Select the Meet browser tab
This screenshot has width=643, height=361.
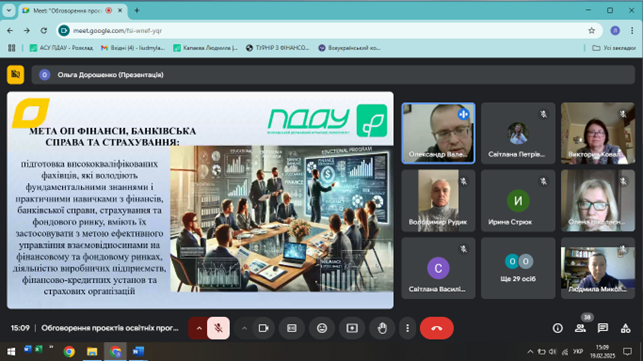point(74,11)
